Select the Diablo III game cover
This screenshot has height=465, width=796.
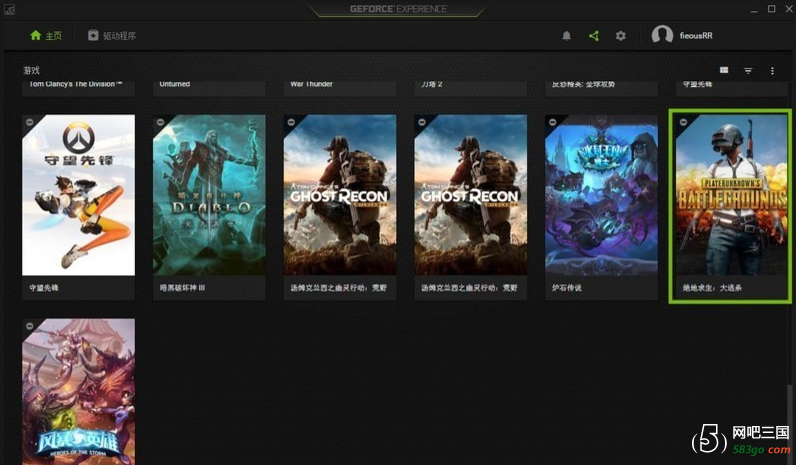point(209,195)
